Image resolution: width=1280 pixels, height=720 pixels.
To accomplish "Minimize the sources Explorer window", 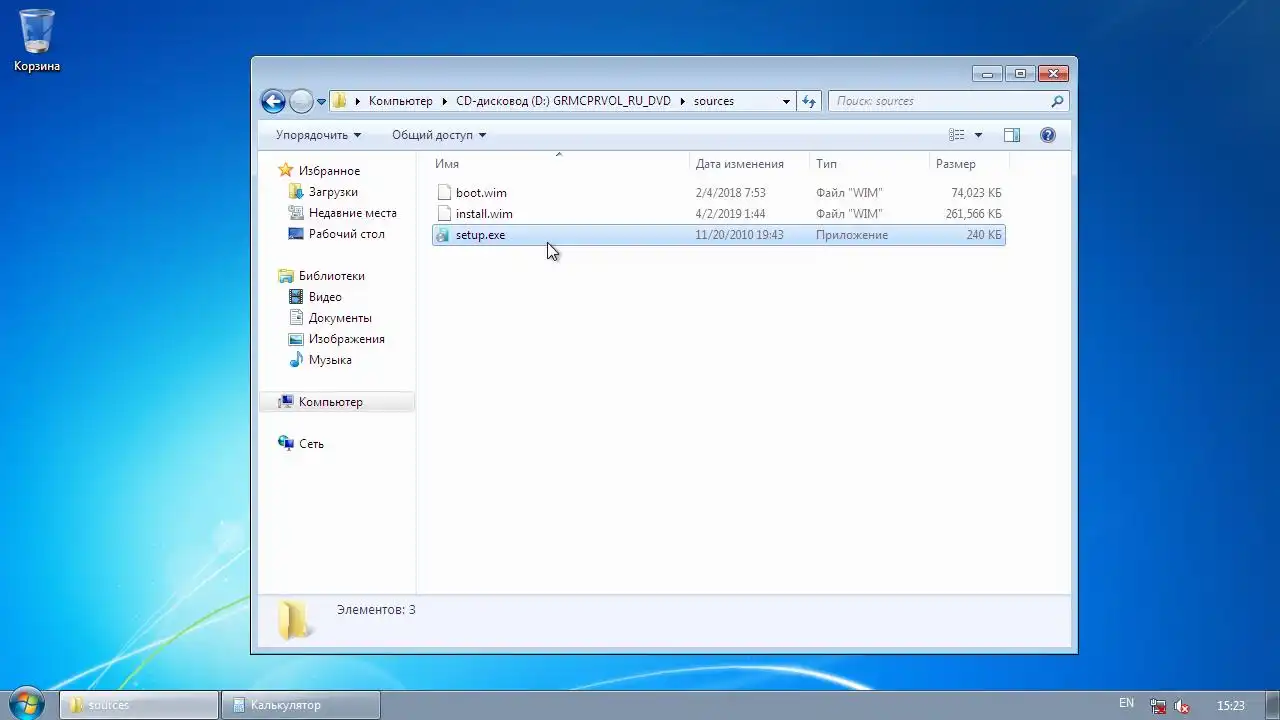I will click(x=987, y=74).
